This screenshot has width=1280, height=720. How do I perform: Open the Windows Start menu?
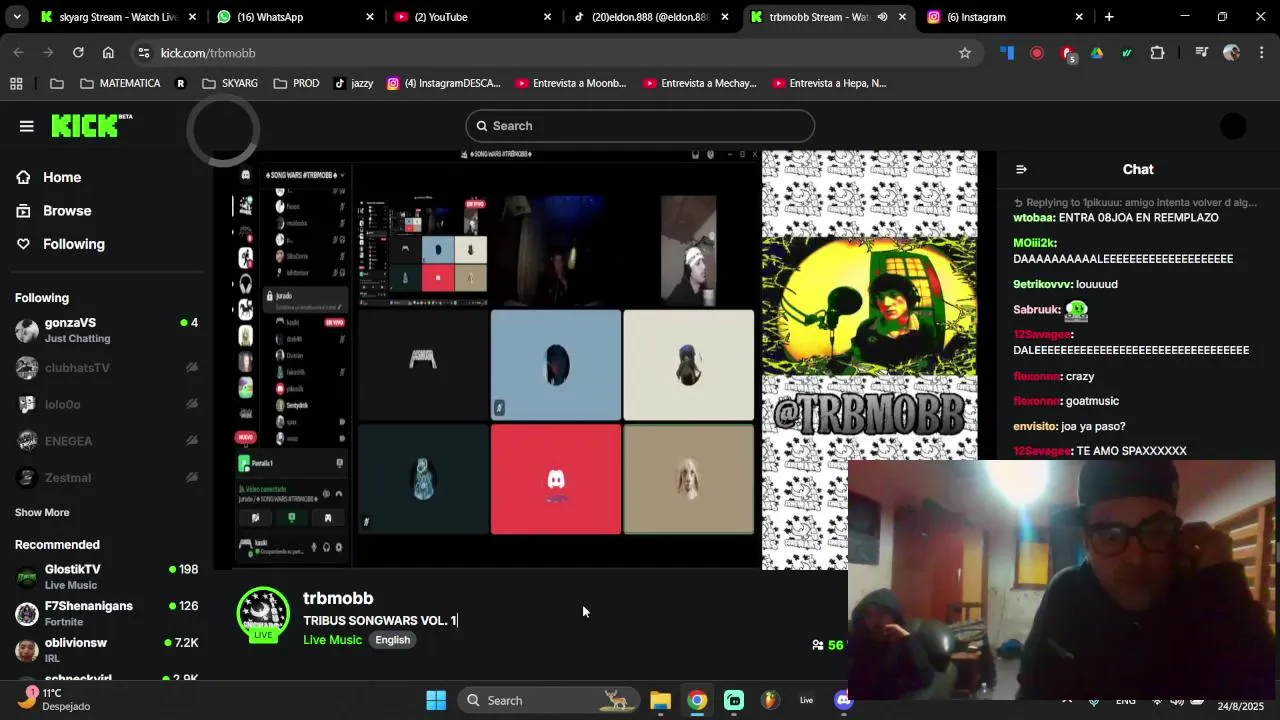[x=436, y=700]
